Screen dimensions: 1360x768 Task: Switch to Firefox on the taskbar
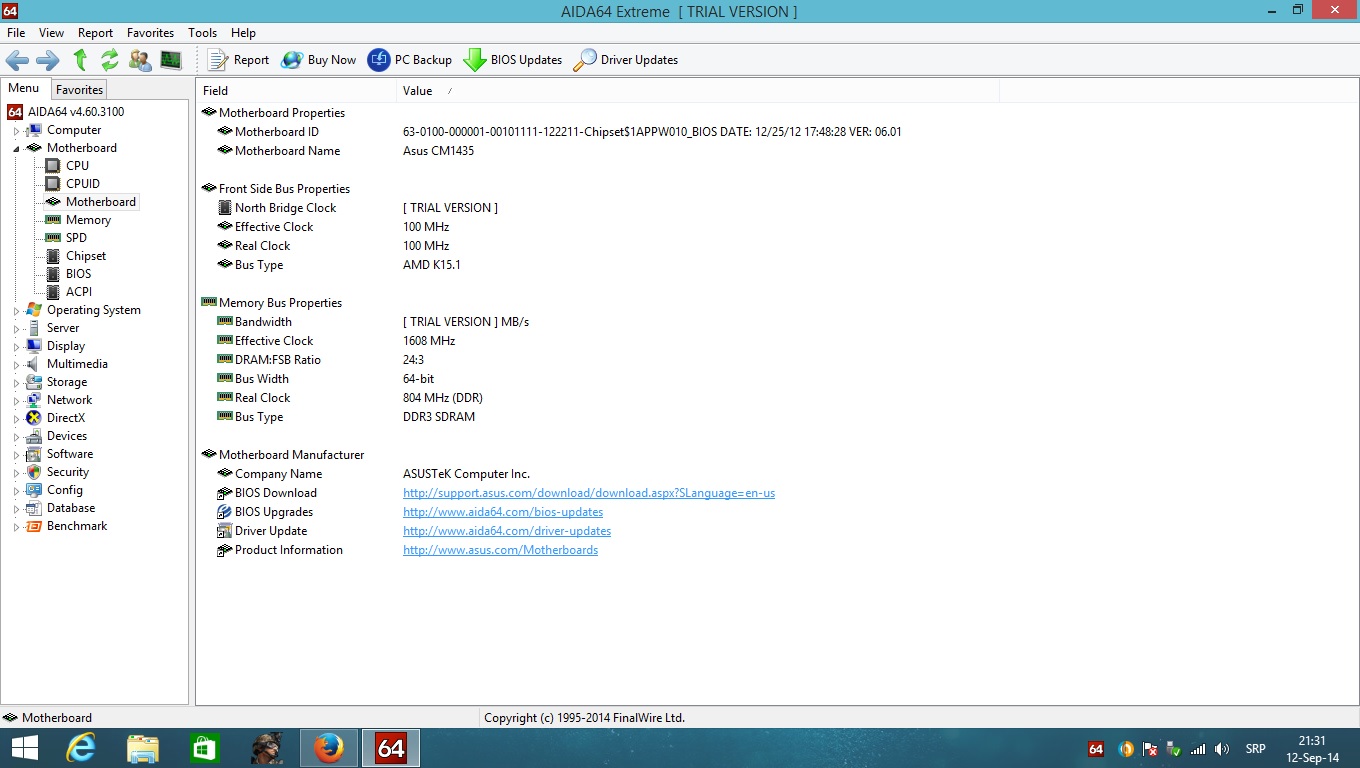point(328,748)
